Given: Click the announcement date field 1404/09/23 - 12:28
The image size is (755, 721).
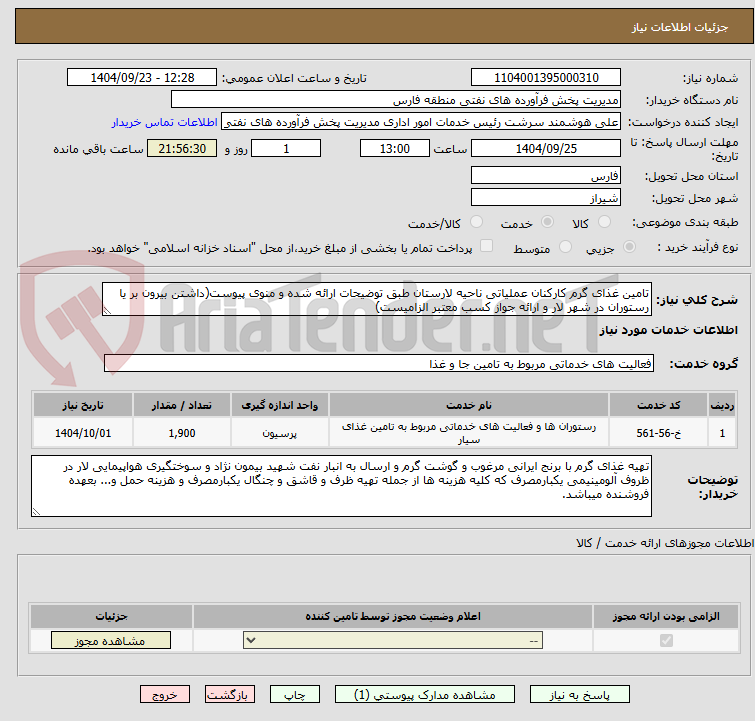Looking at the screenshot, I should click(x=142, y=78).
